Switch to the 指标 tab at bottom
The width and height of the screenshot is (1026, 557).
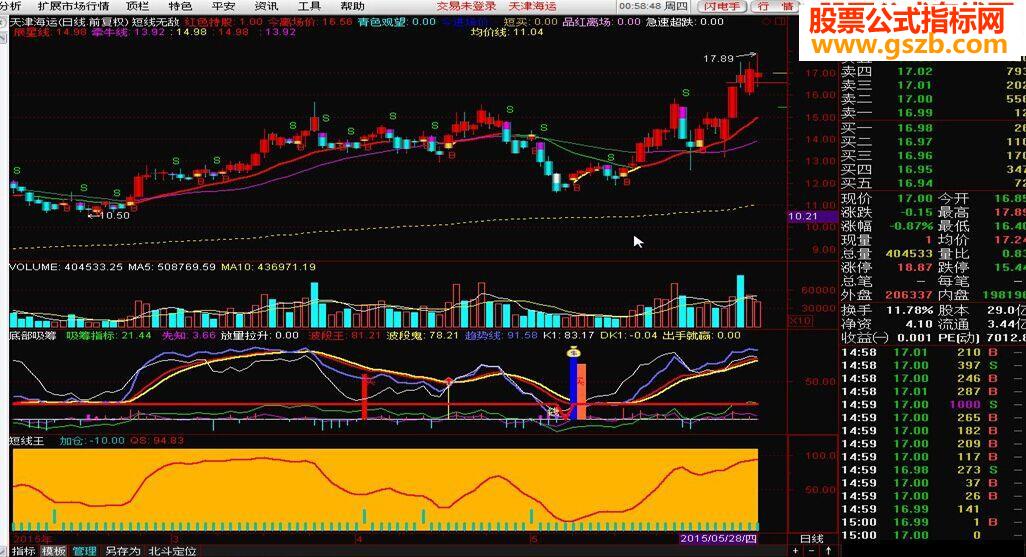click(24, 551)
